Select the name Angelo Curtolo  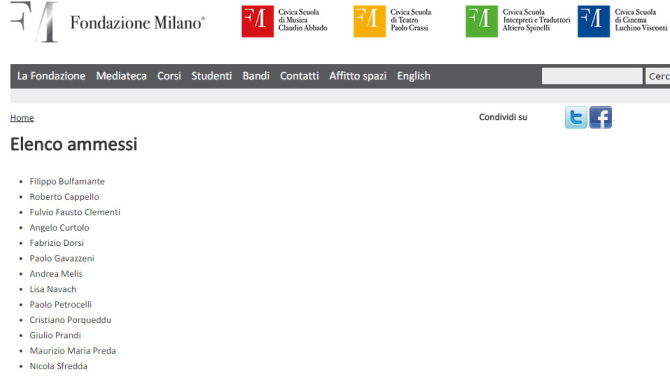59,227
